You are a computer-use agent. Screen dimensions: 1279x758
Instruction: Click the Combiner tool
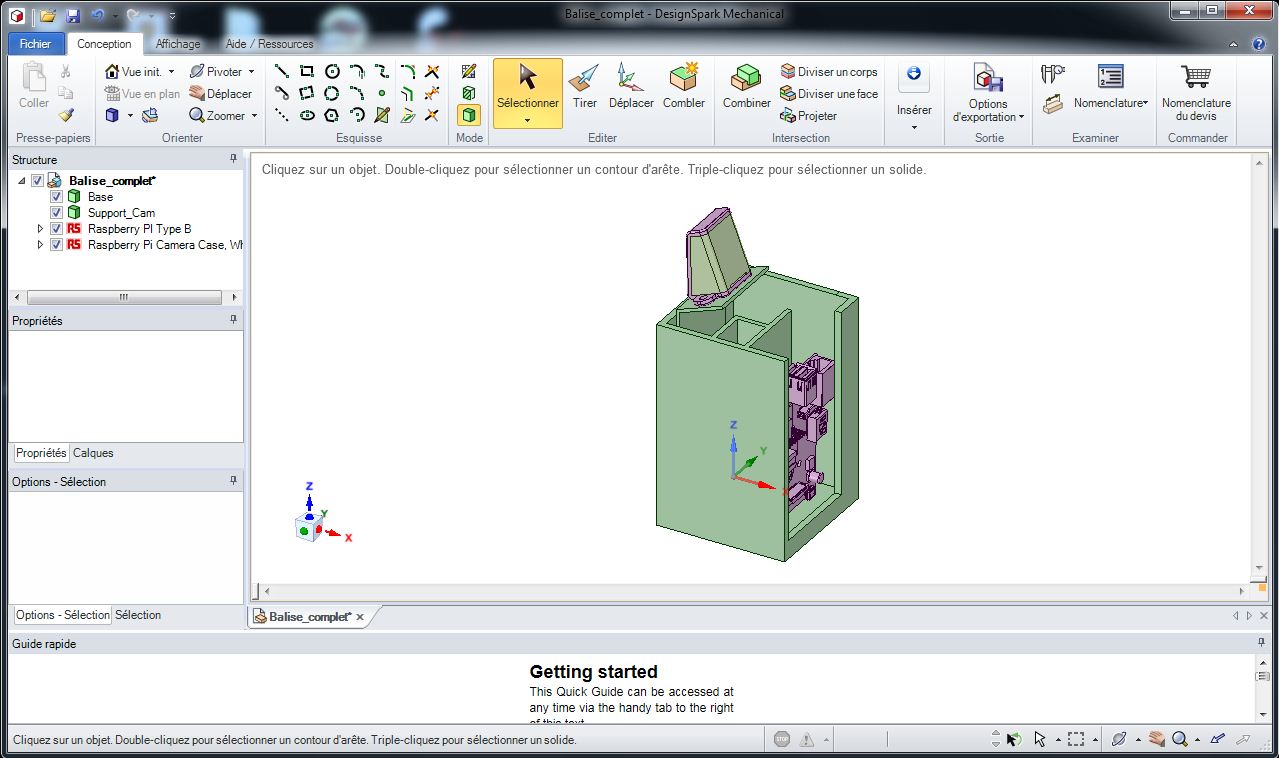point(746,87)
